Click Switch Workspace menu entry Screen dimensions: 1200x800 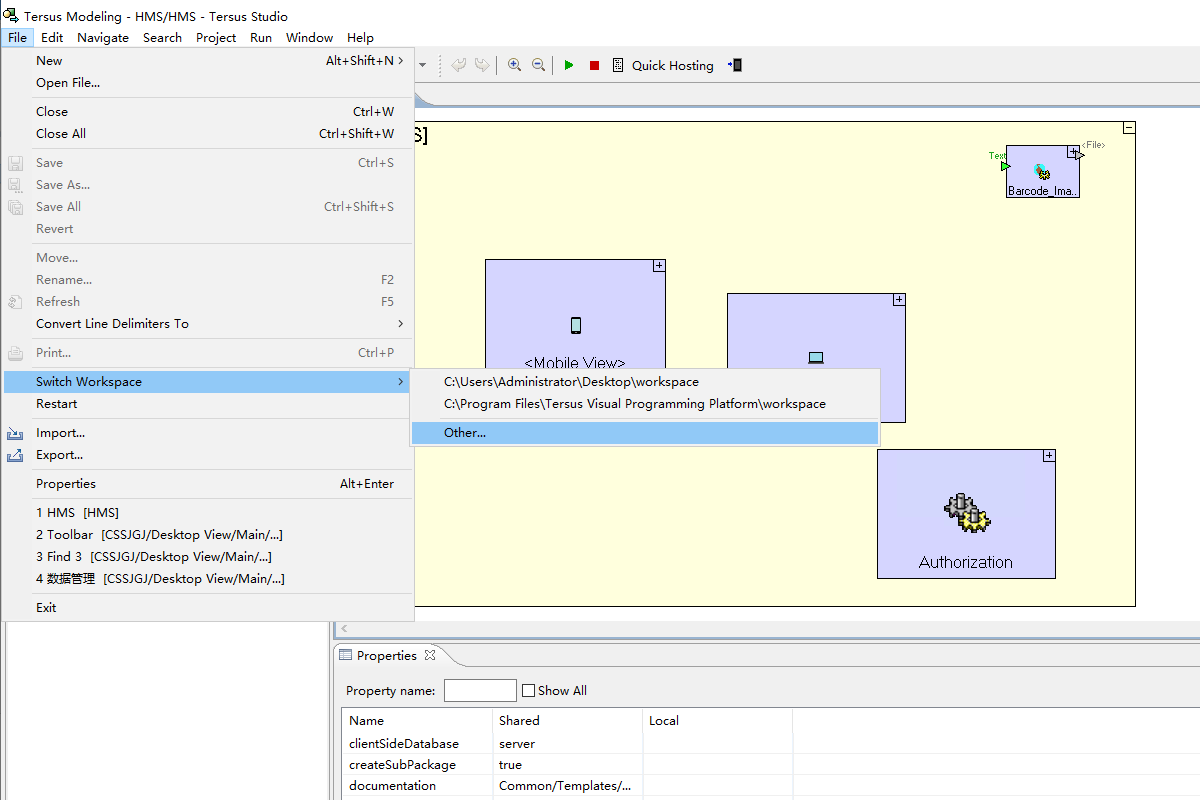208,382
